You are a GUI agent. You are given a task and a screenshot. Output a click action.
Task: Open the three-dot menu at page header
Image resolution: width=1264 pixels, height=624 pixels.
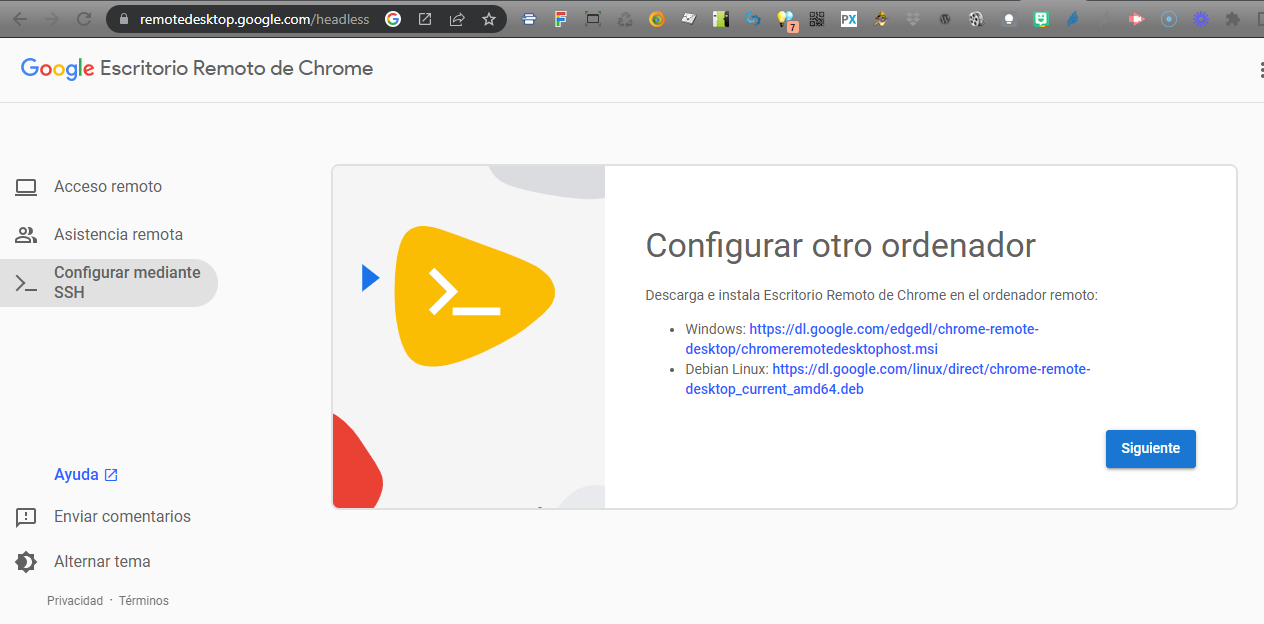coord(1261,69)
